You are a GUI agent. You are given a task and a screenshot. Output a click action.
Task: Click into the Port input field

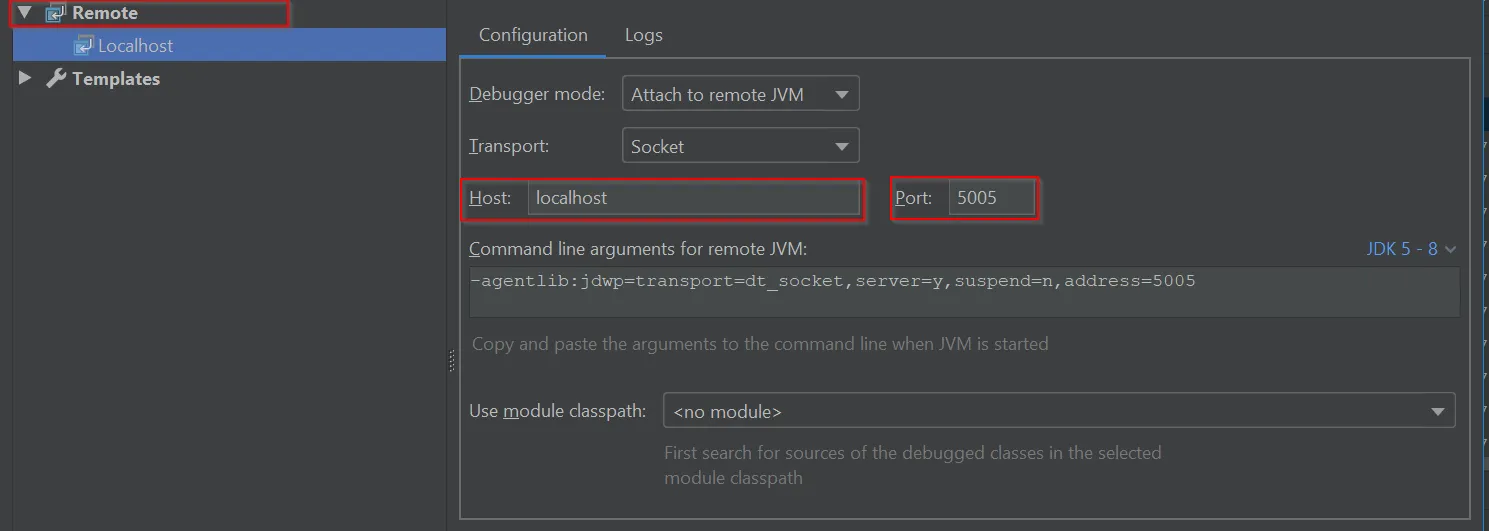991,198
